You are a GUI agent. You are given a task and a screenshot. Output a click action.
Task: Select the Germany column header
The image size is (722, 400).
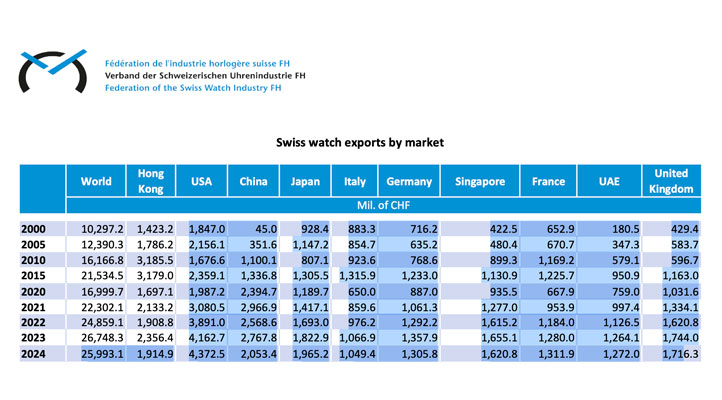point(409,182)
